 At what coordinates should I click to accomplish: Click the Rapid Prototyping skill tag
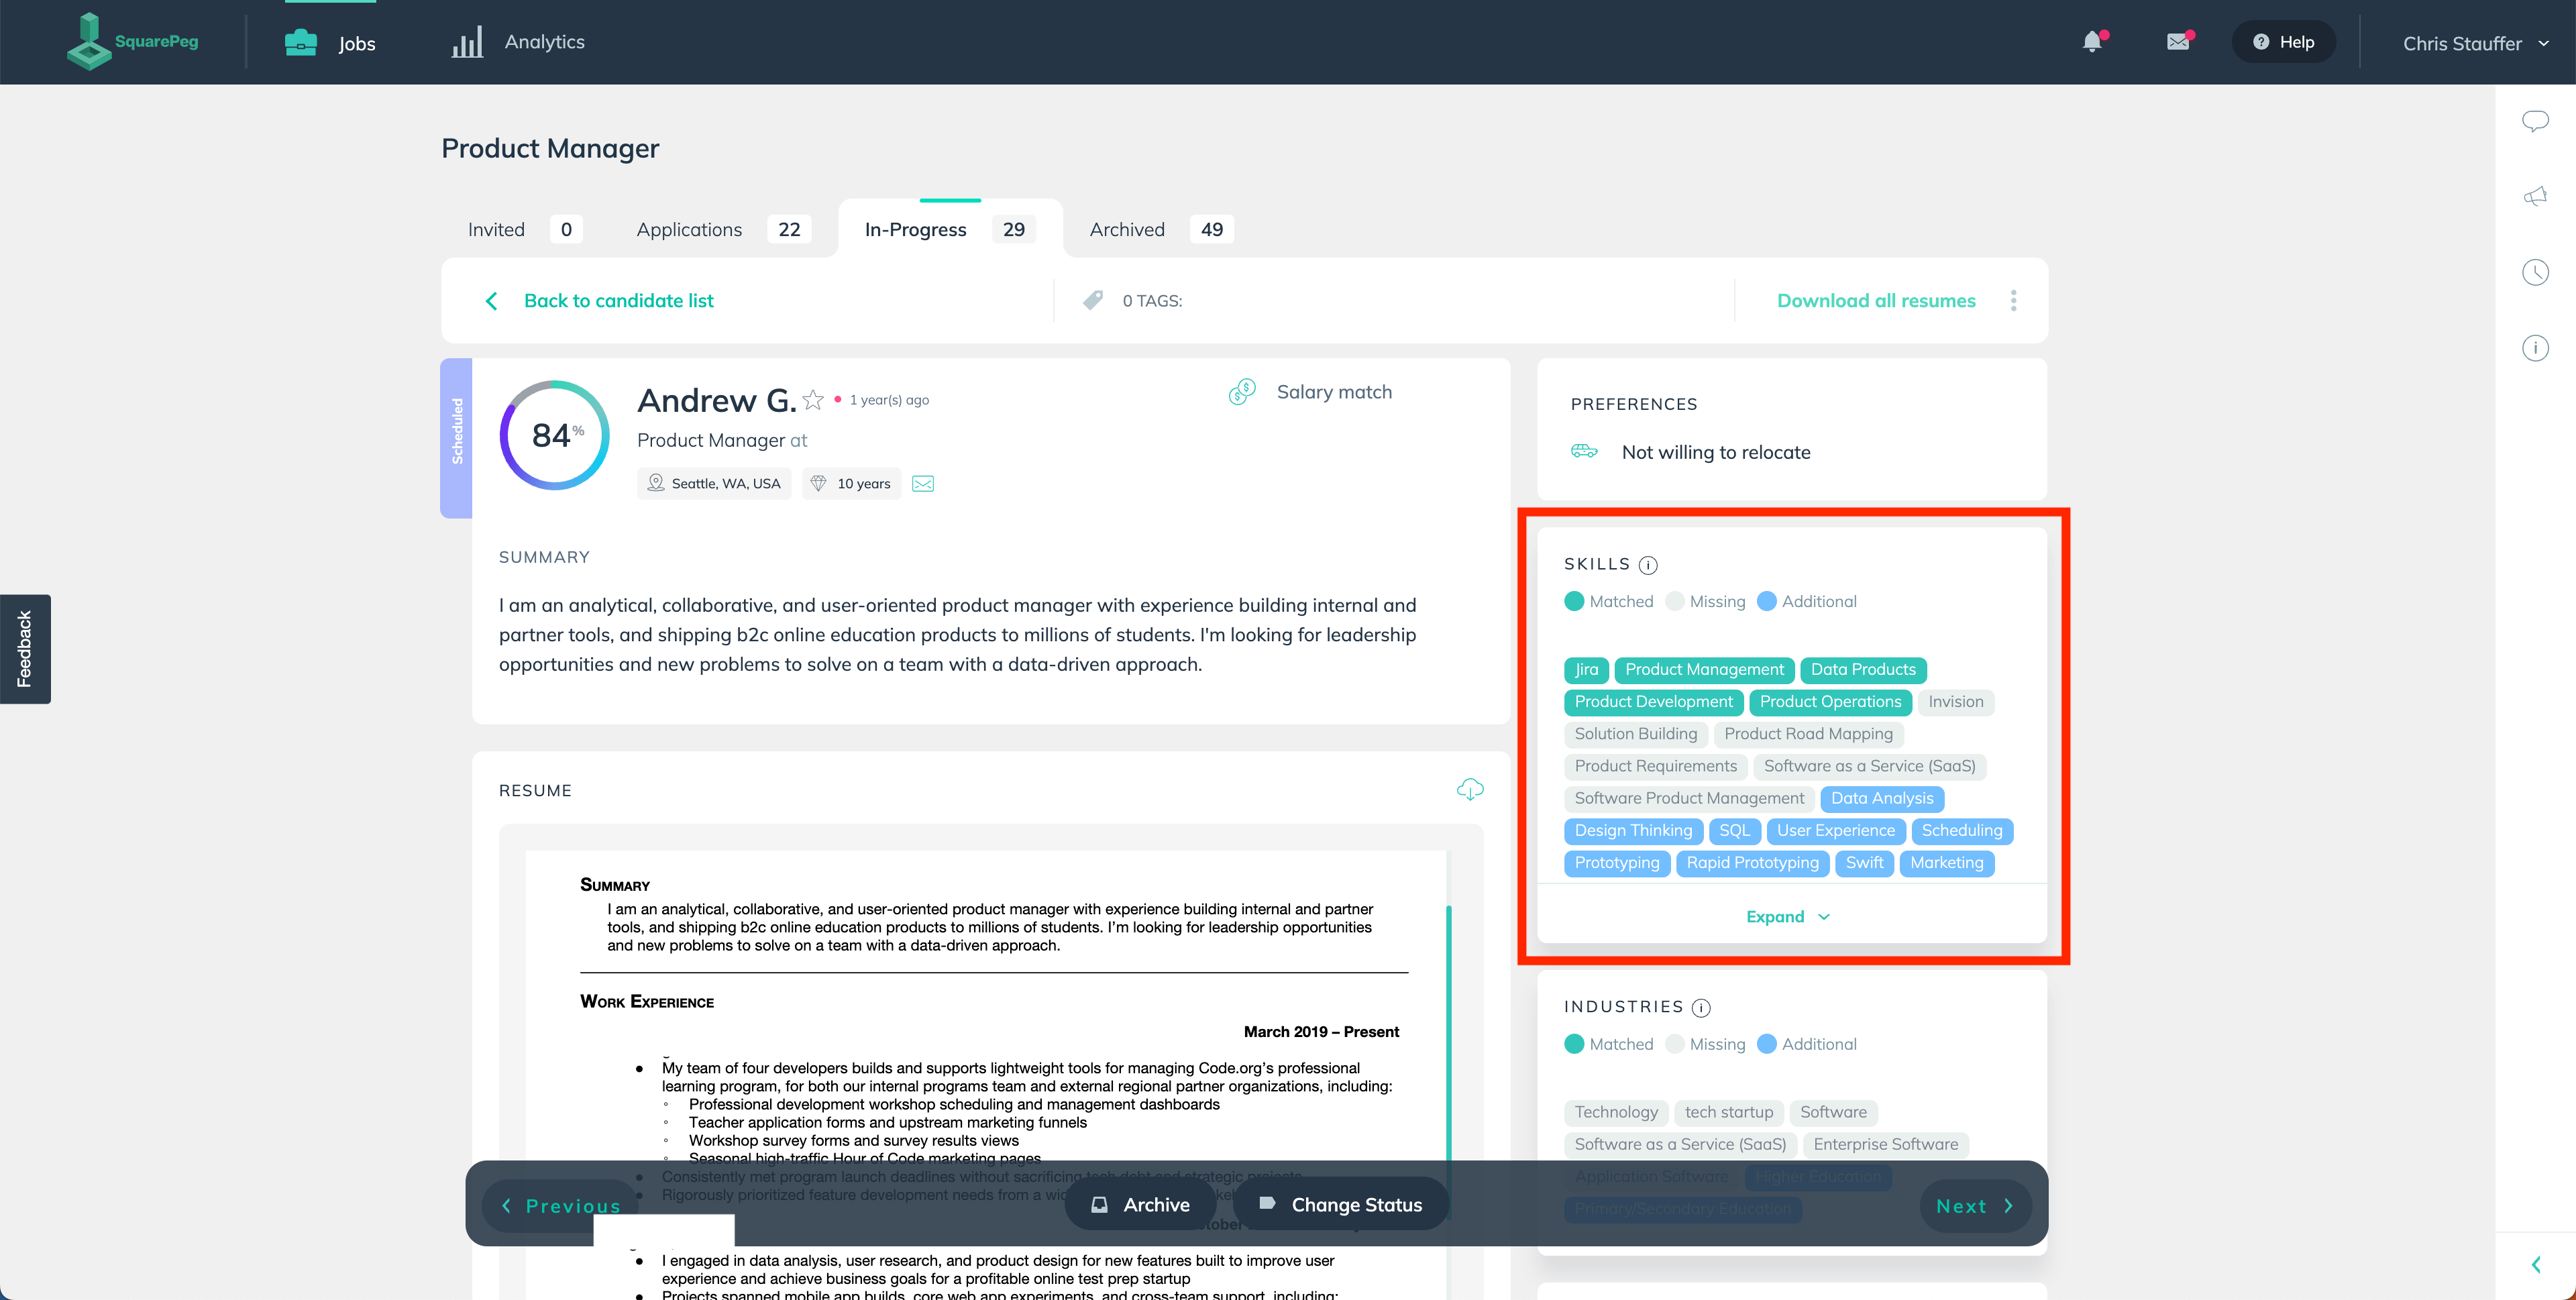tap(1752, 863)
